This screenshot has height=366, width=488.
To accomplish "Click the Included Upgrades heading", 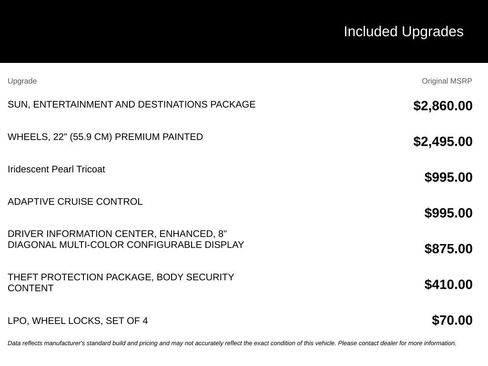I will (403, 32).
